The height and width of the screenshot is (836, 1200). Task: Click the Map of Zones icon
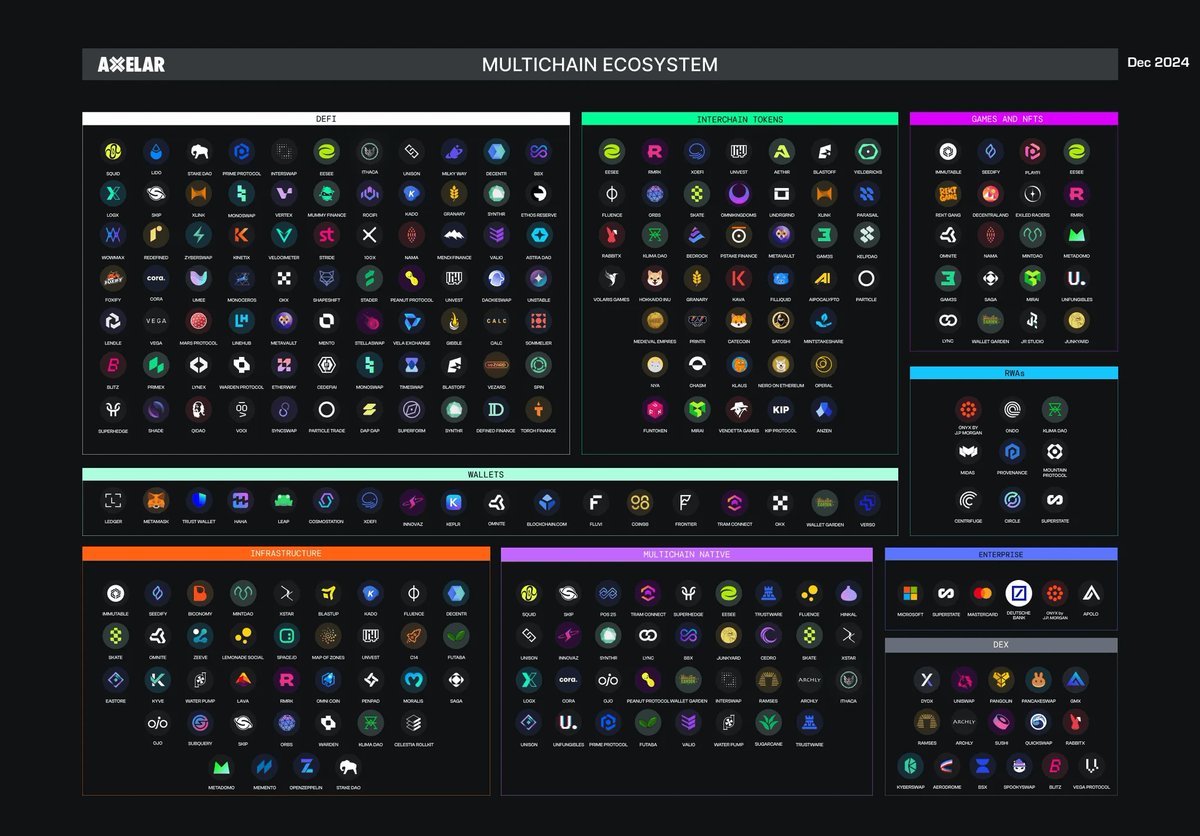328,635
